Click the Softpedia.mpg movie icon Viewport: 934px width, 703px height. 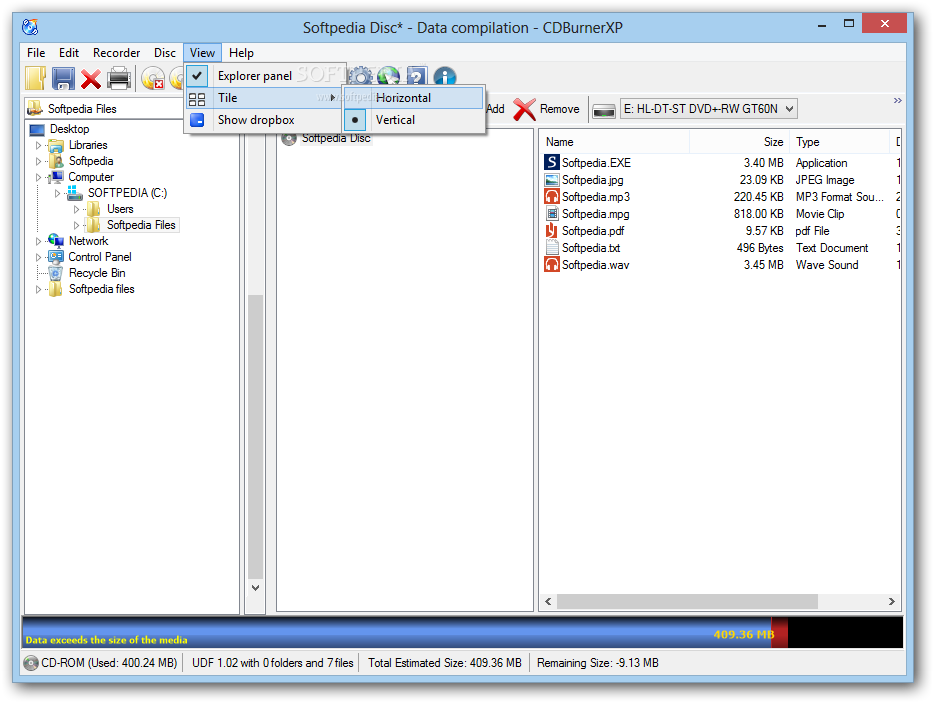click(x=552, y=213)
